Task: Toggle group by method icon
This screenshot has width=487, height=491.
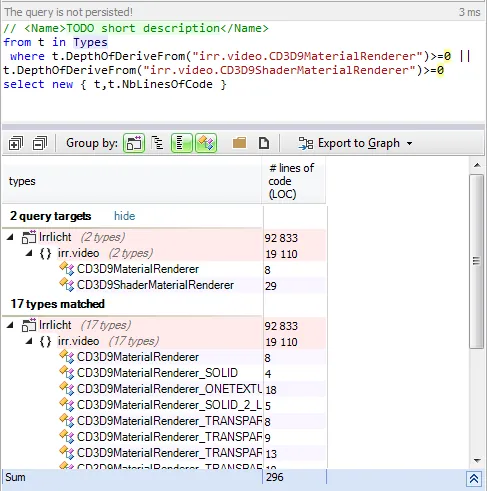Action: click(x=206, y=143)
